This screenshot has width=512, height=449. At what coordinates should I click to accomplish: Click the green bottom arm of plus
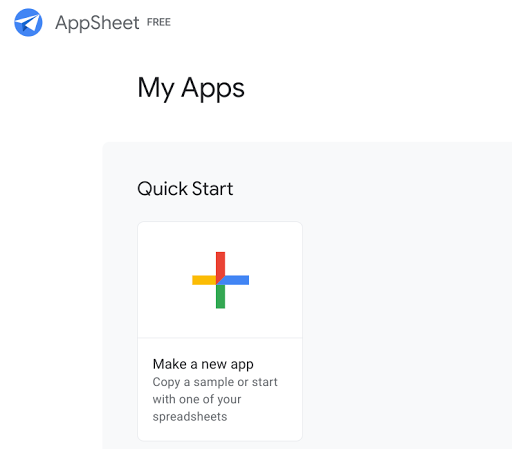220,296
